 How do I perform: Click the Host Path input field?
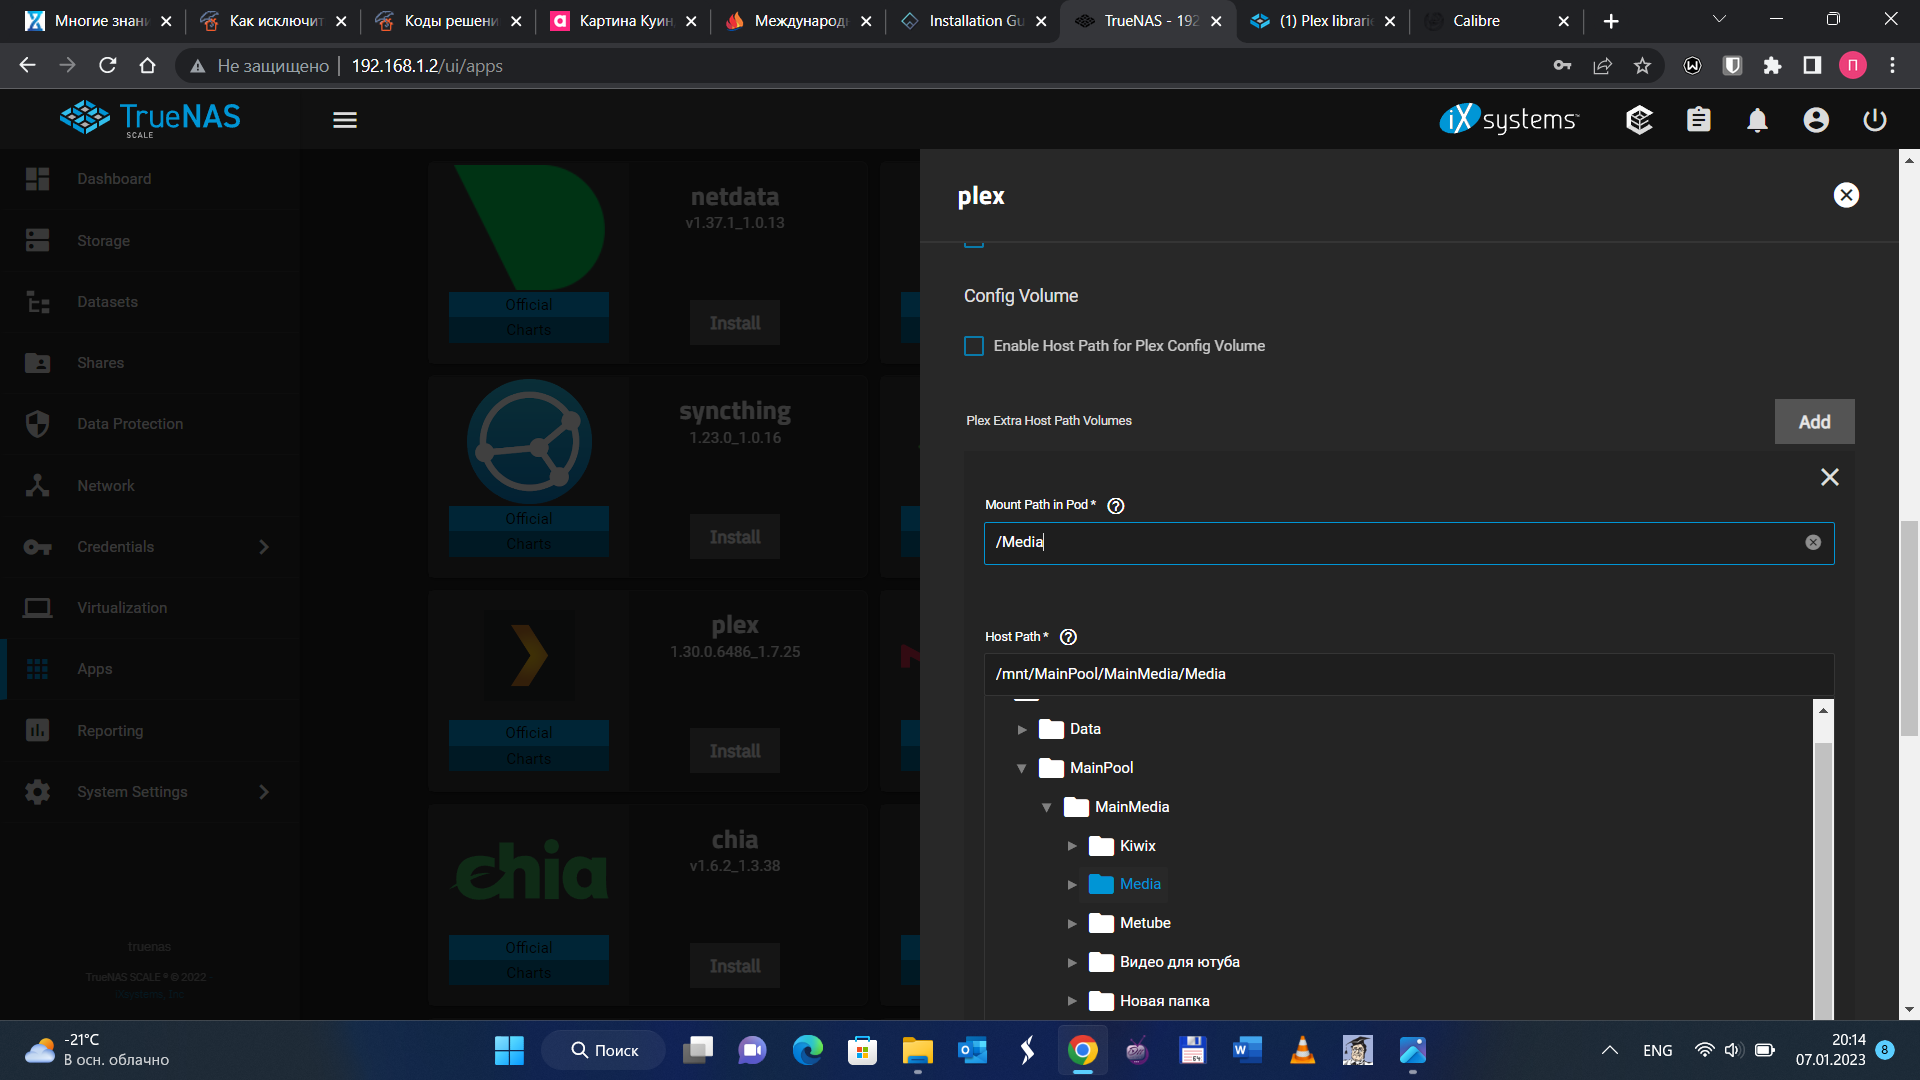coord(1409,675)
